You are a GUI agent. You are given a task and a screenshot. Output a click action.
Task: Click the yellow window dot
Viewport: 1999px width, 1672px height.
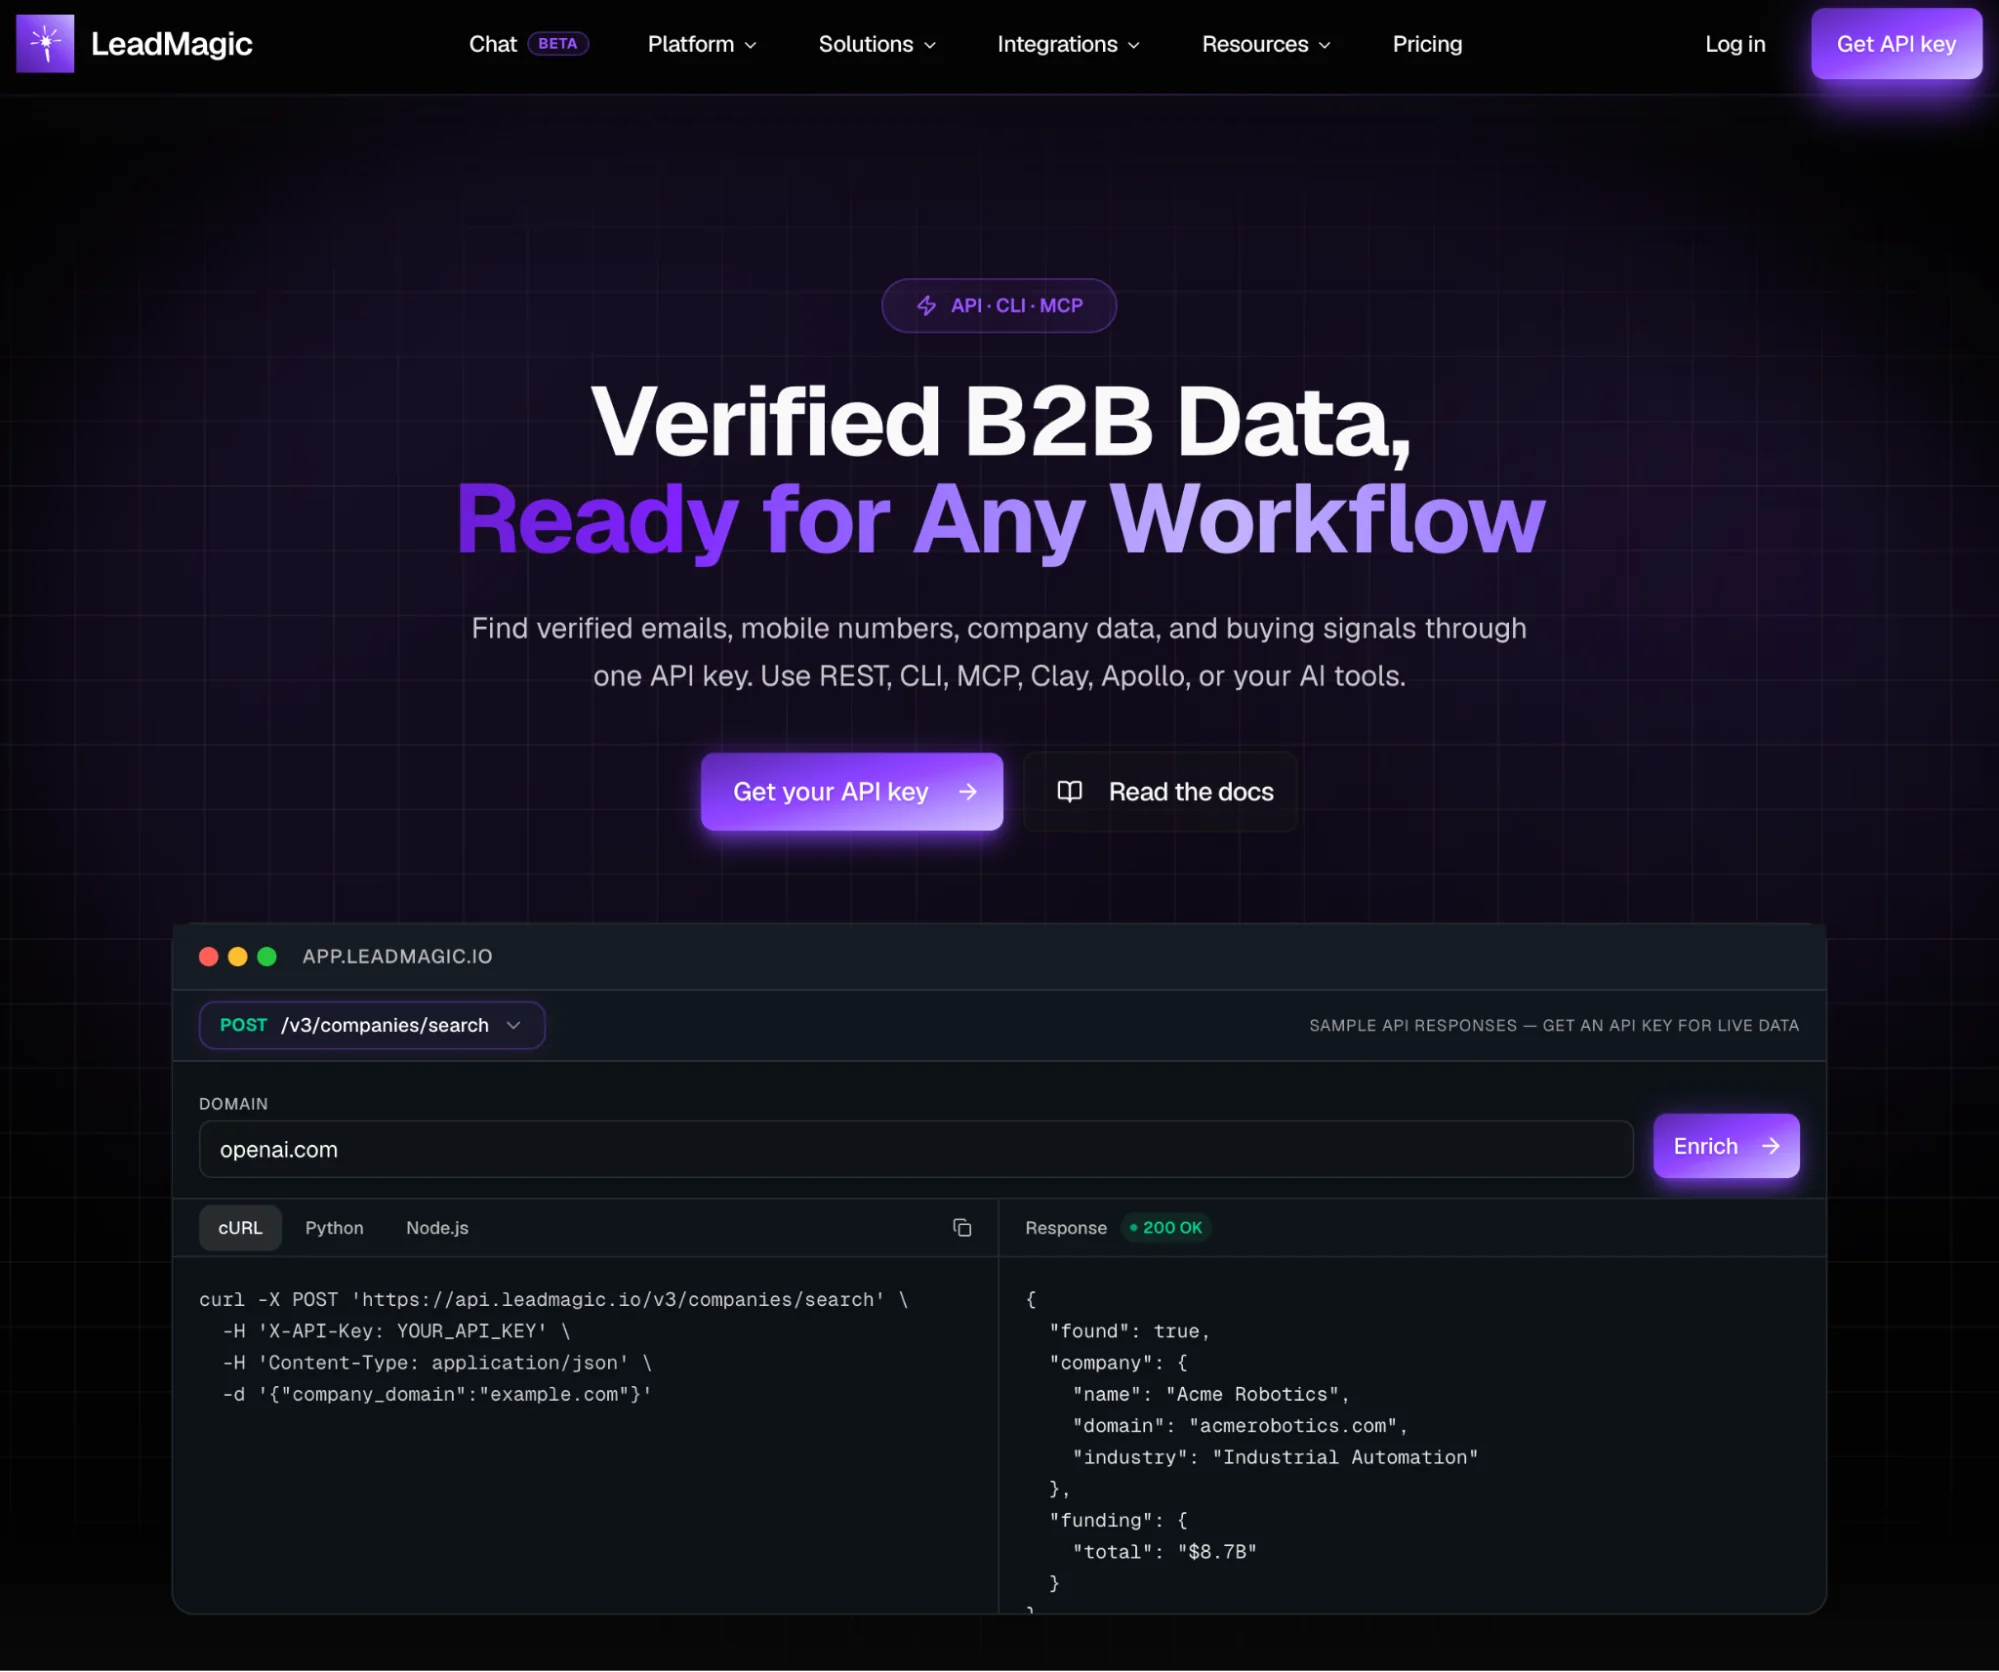click(237, 956)
